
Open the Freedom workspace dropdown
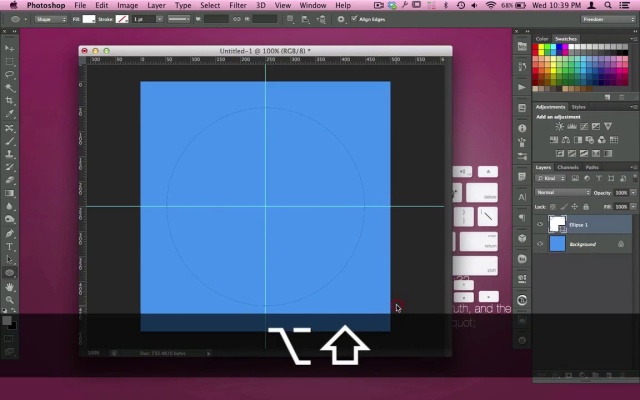pyautogui.click(x=608, y=19)
